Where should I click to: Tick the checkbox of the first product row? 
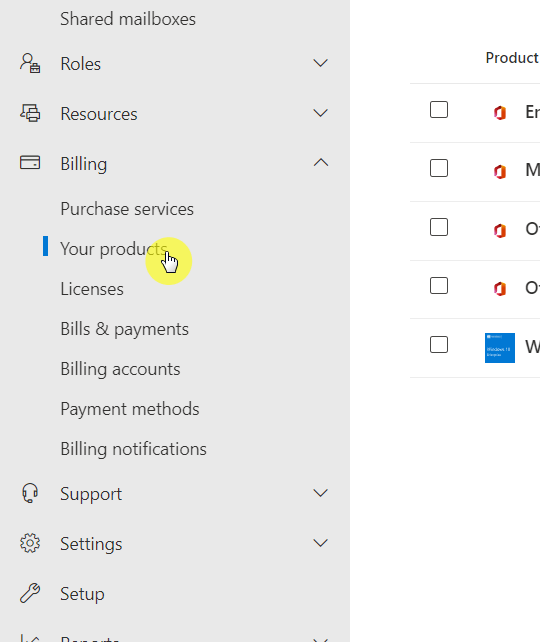coord(438,110)
